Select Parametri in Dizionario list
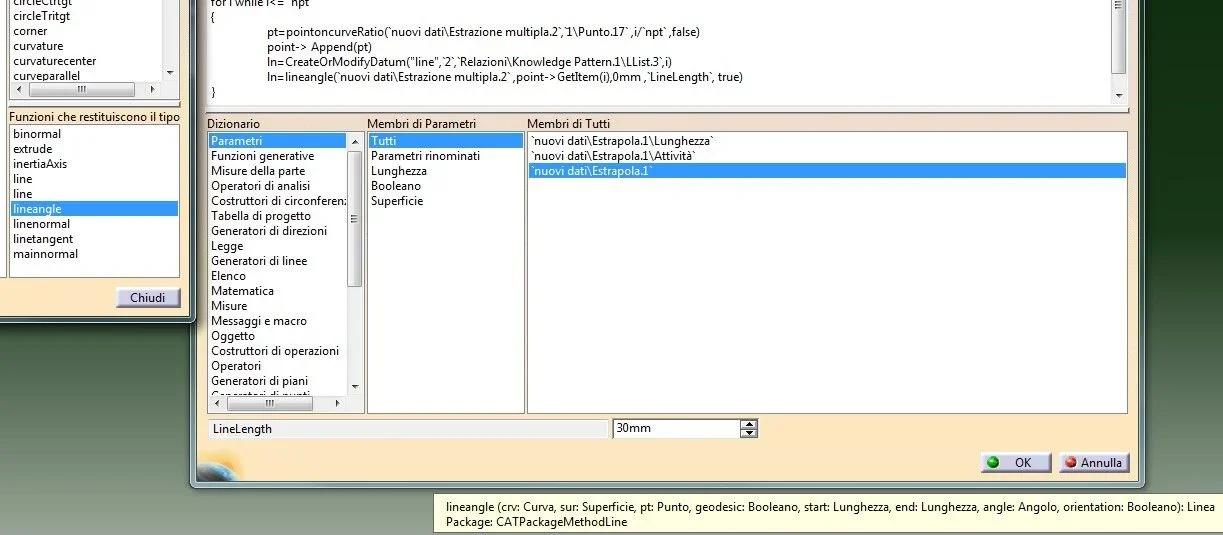 point(277,141)
